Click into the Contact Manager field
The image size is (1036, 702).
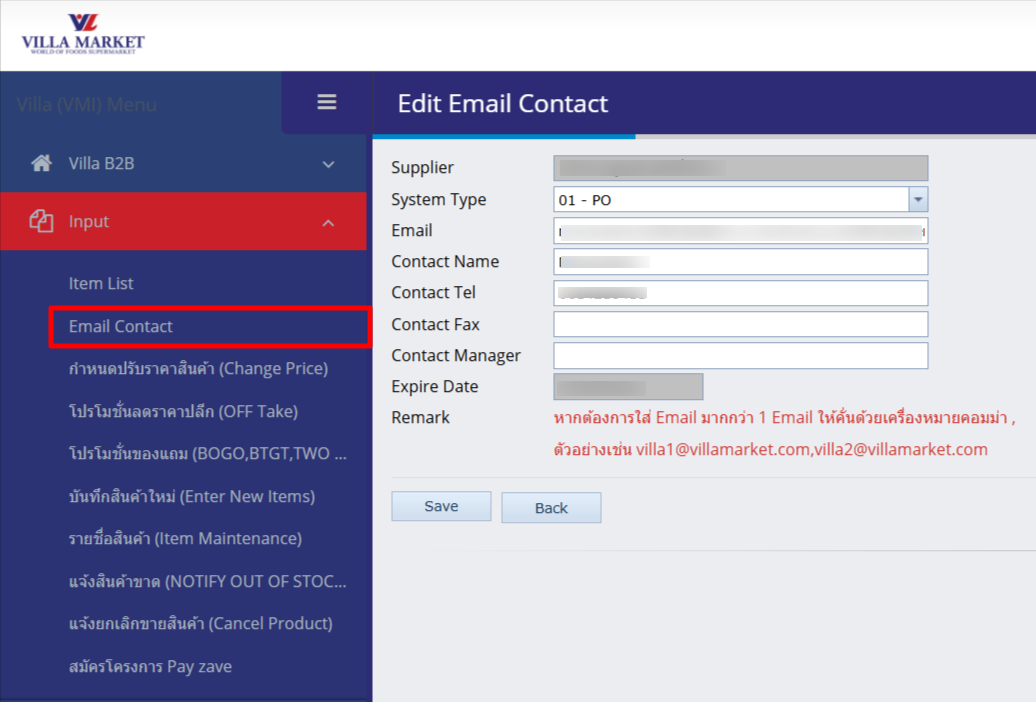(x=740, y=356)
